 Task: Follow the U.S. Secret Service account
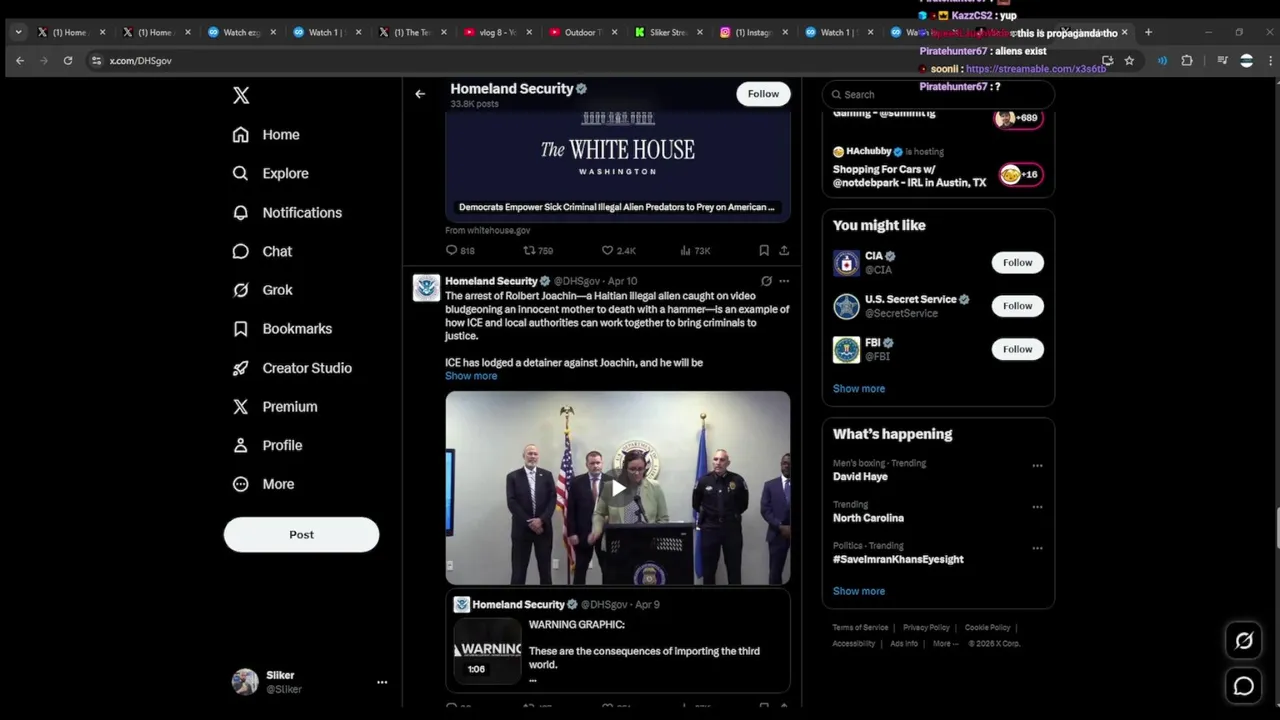pyautogui.click(x=1017, y=306)
